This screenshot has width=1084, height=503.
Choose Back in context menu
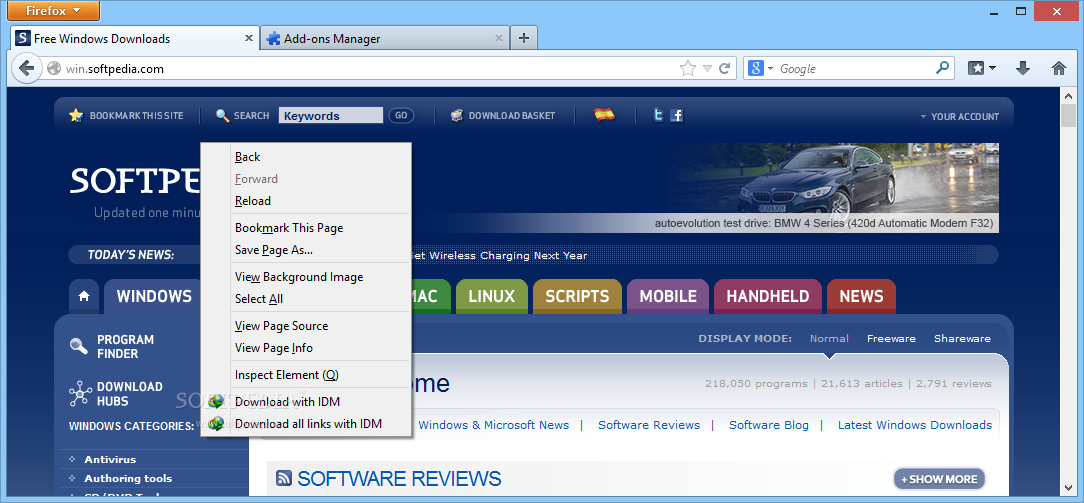(306, 157)
